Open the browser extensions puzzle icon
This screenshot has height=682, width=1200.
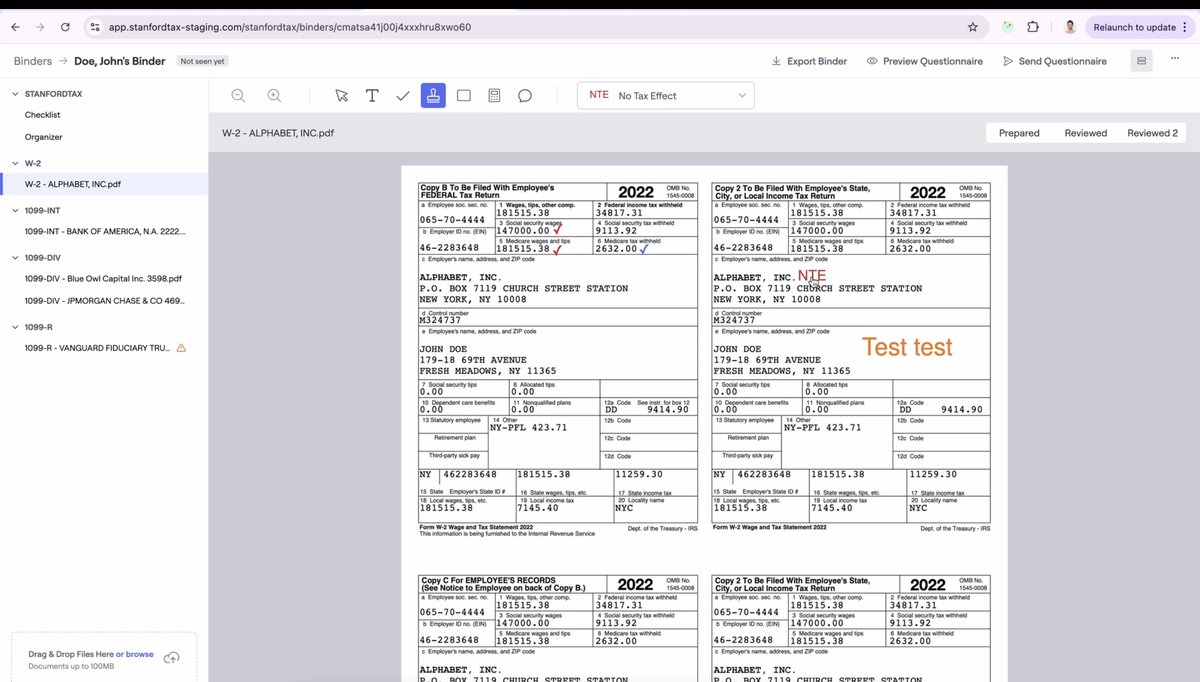click(x=1034, y=27)
